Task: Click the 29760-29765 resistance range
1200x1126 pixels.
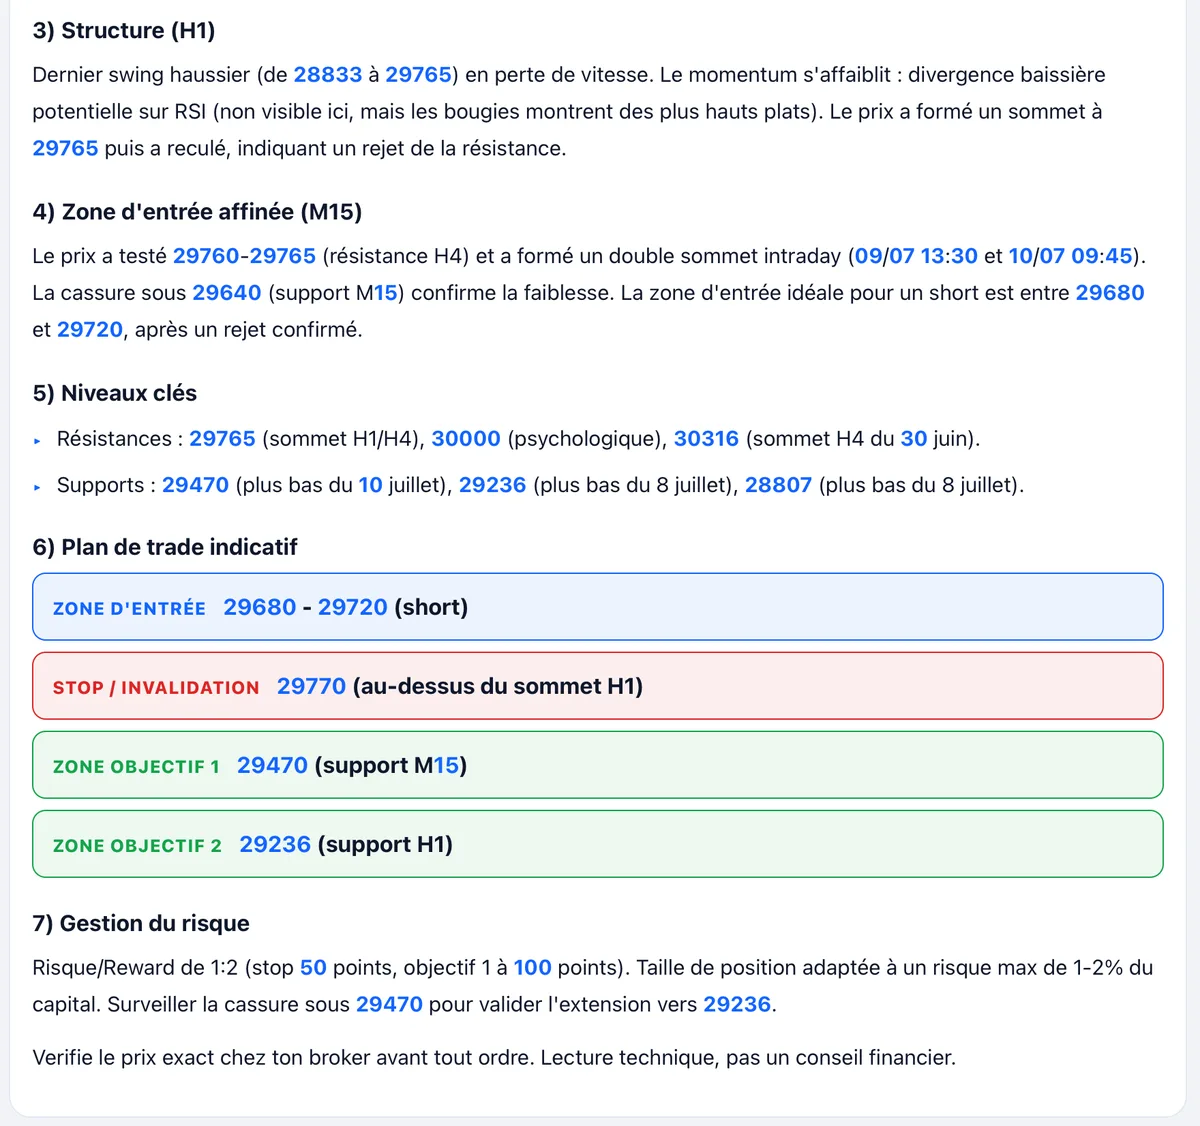Action: (244, 256)
